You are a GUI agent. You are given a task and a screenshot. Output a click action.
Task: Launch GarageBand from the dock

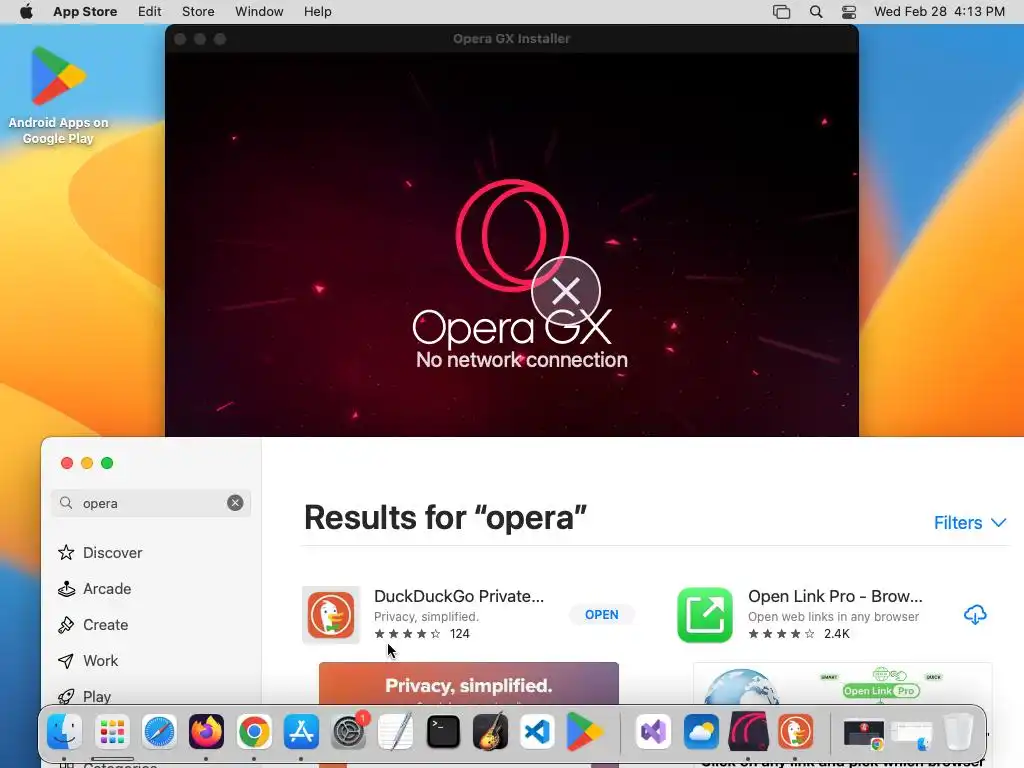(490, 732)
